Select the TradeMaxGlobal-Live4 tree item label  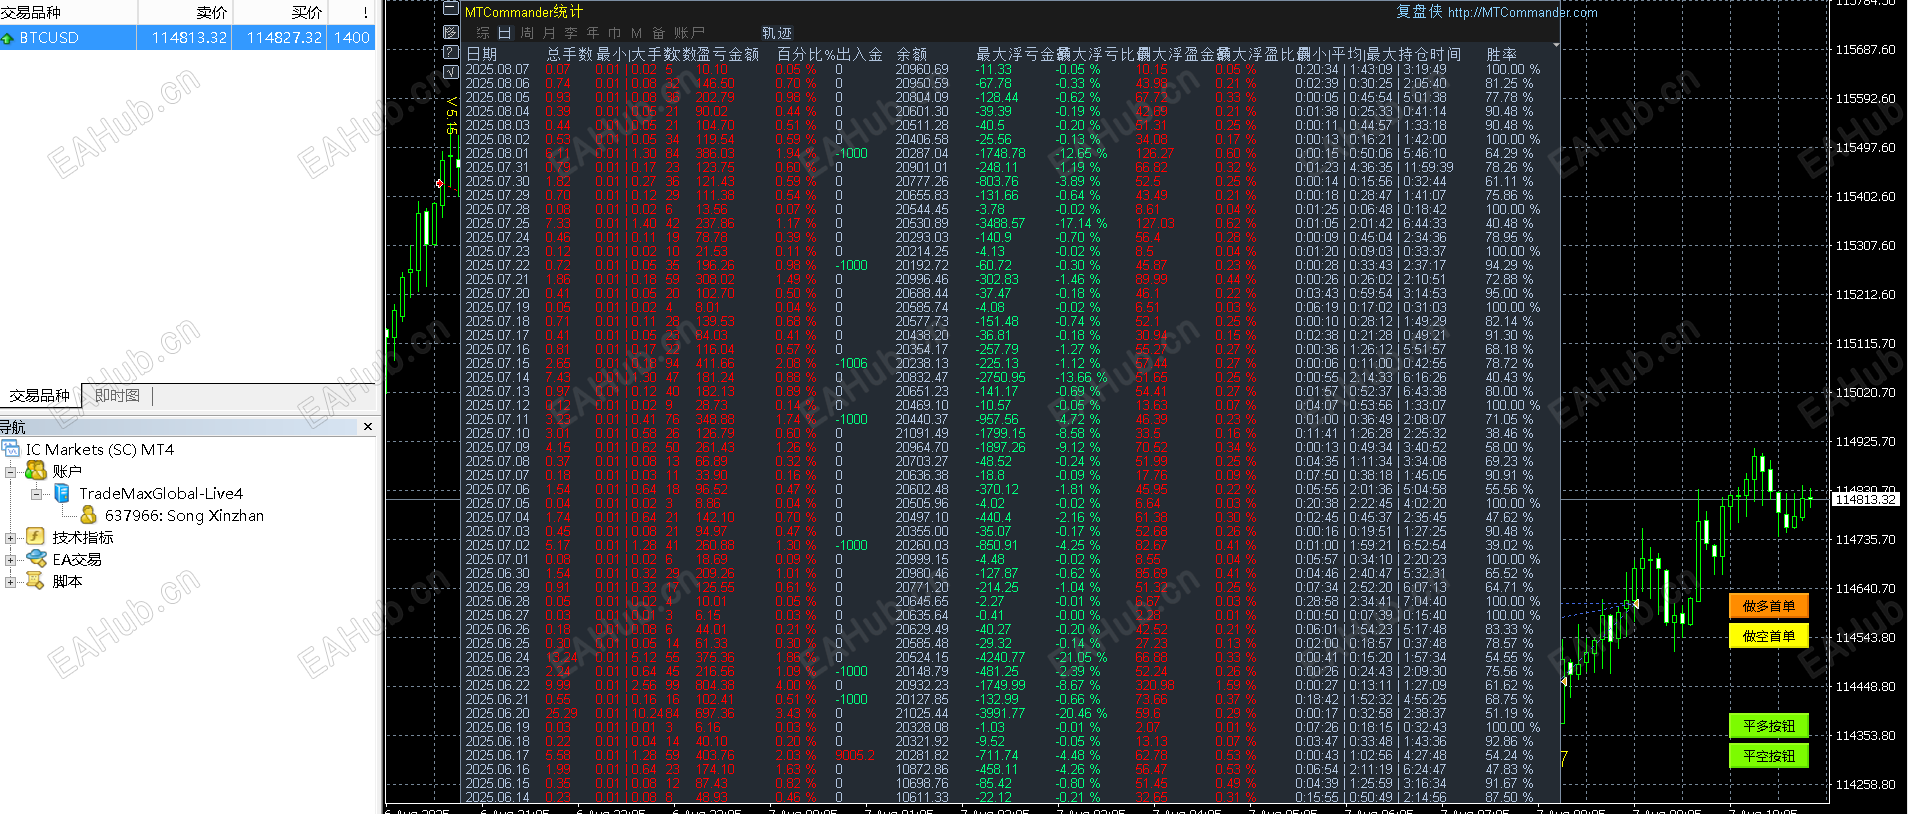(161, 494)
